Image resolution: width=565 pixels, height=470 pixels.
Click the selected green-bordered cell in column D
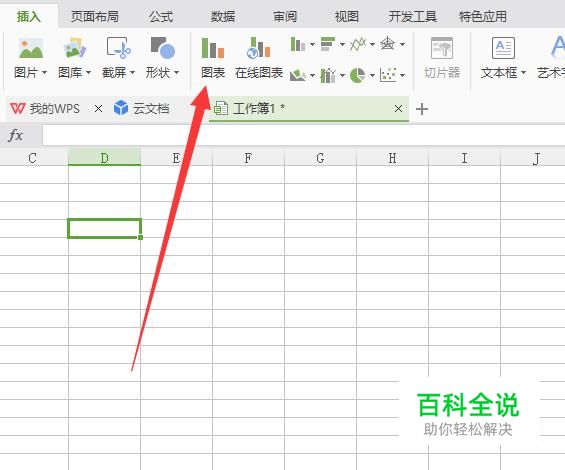click(104, 229)
